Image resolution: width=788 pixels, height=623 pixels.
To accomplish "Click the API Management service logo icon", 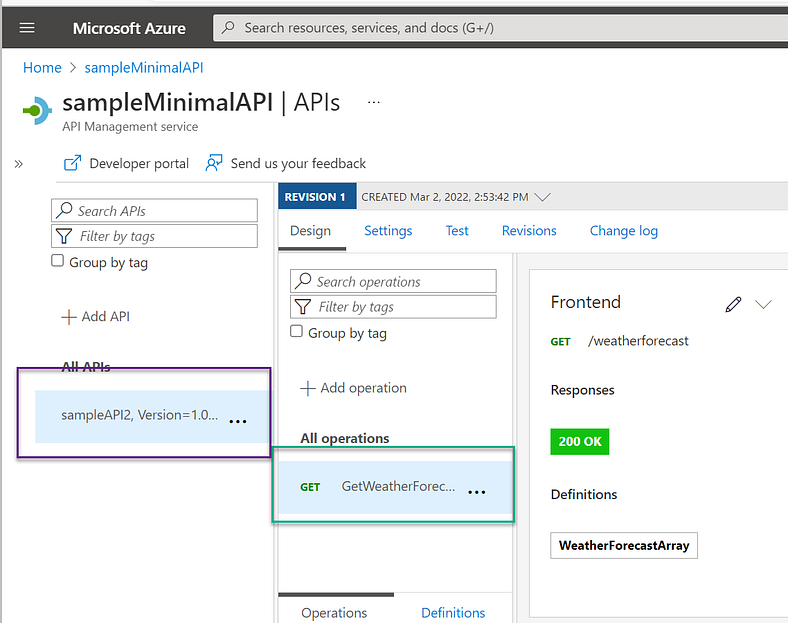I will point(37,110).
